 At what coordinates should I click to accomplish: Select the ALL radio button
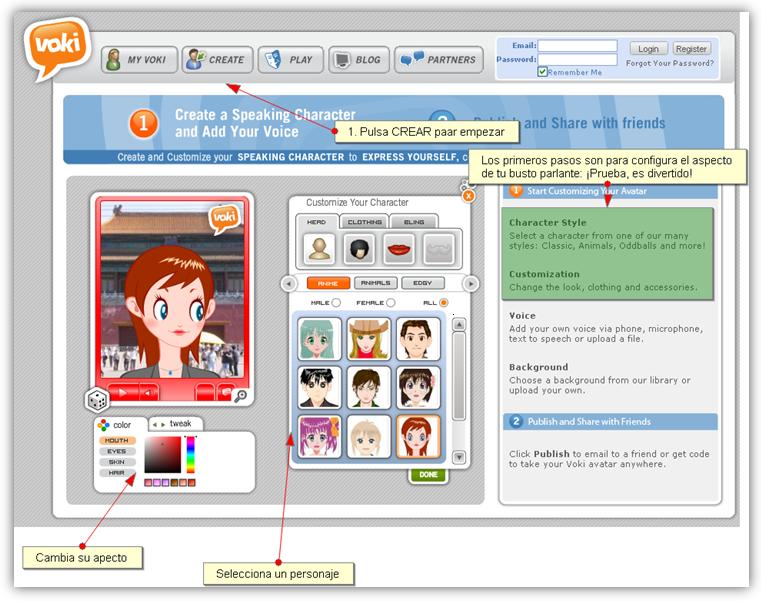[x=444, y=302]
